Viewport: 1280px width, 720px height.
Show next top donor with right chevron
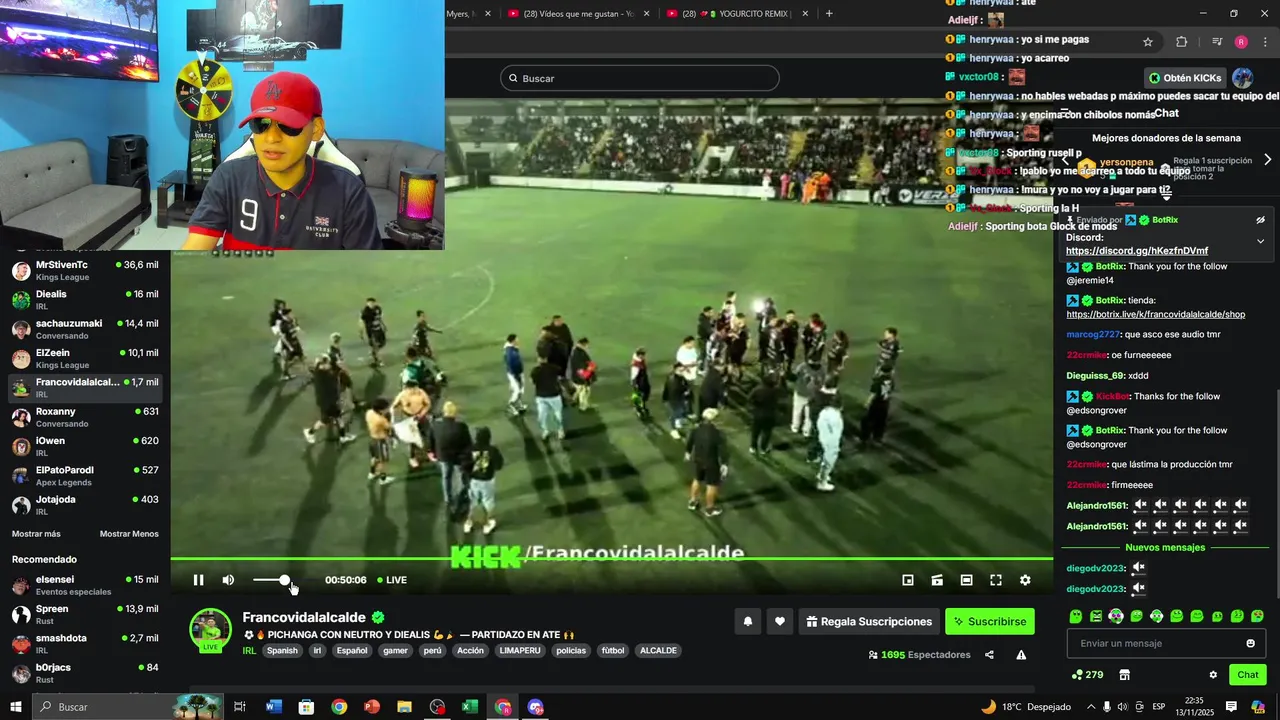pos(1267,160)
